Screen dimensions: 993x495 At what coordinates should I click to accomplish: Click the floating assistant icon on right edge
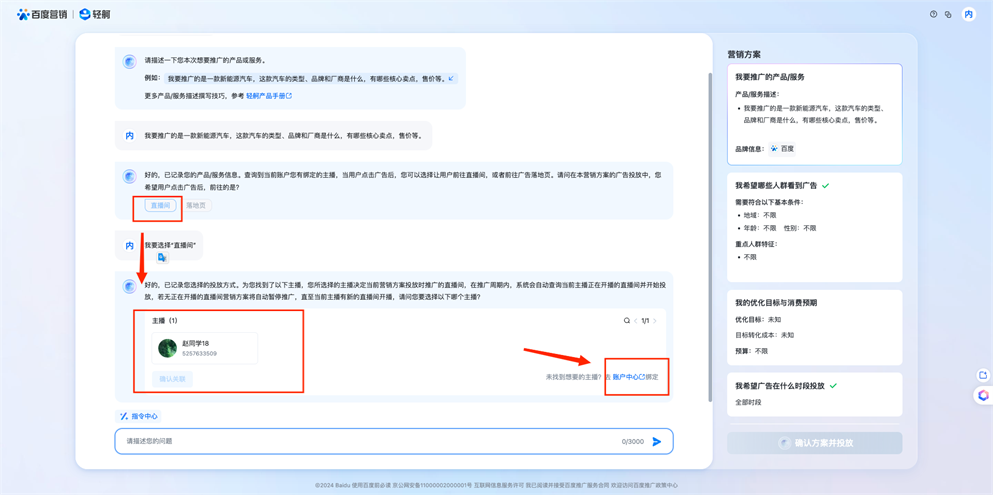pos(983,396)
